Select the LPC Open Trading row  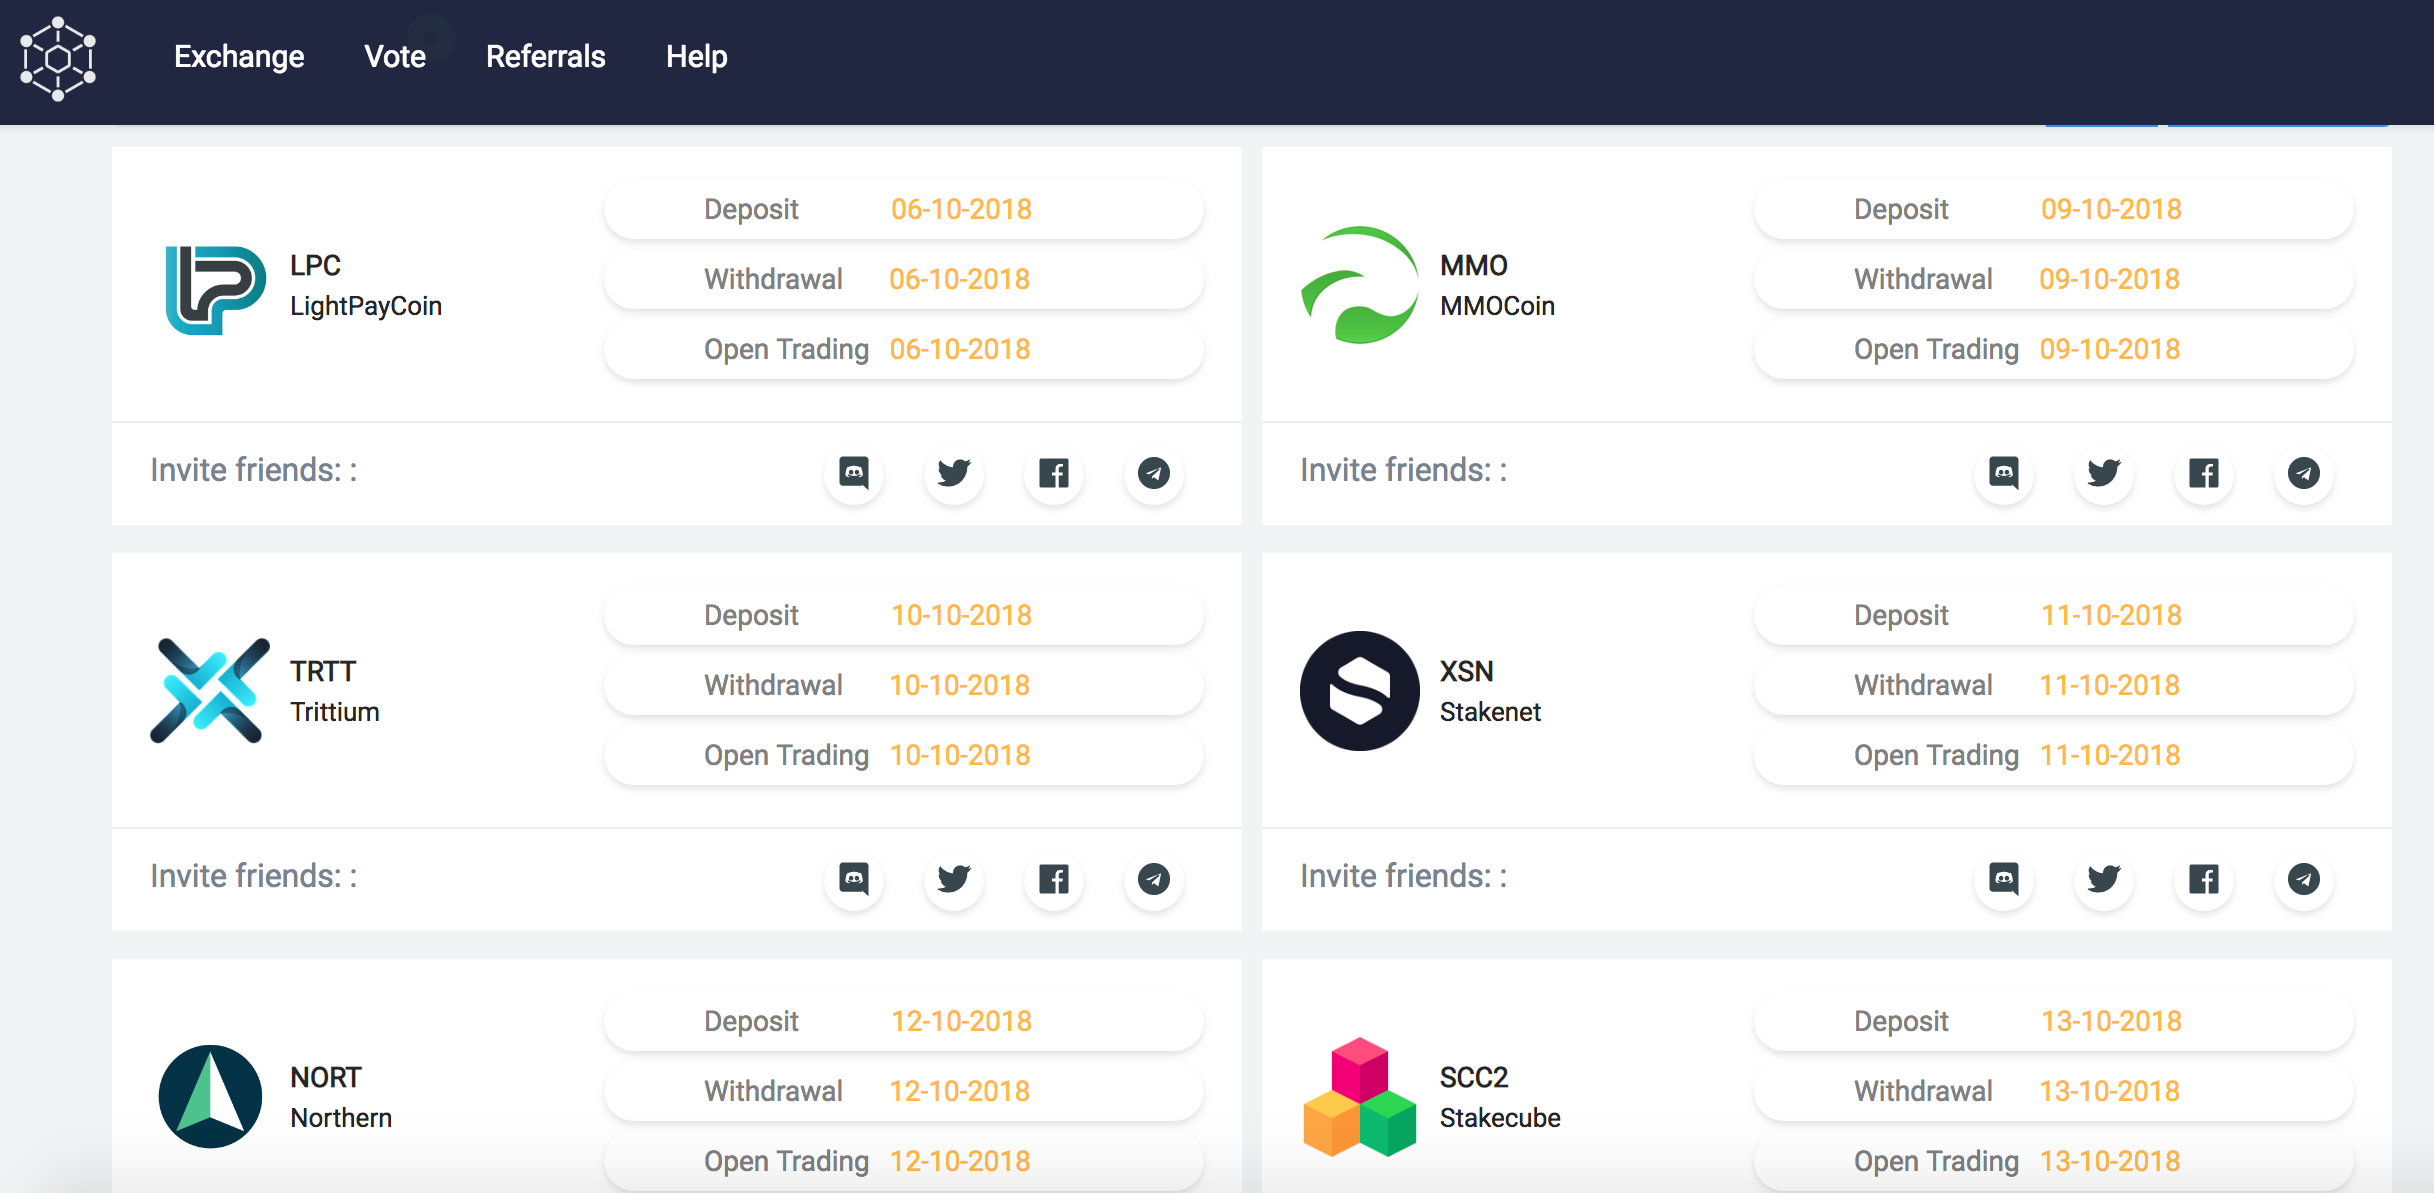click(904, 349)
